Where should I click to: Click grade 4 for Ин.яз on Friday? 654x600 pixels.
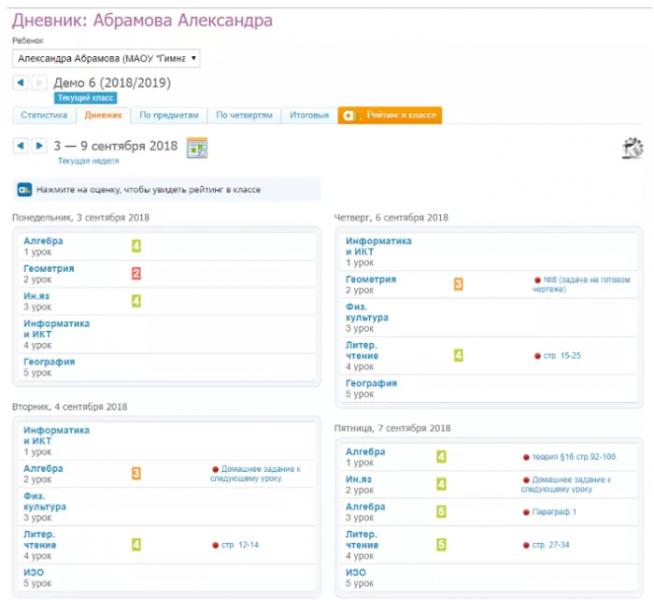[441, 484]
